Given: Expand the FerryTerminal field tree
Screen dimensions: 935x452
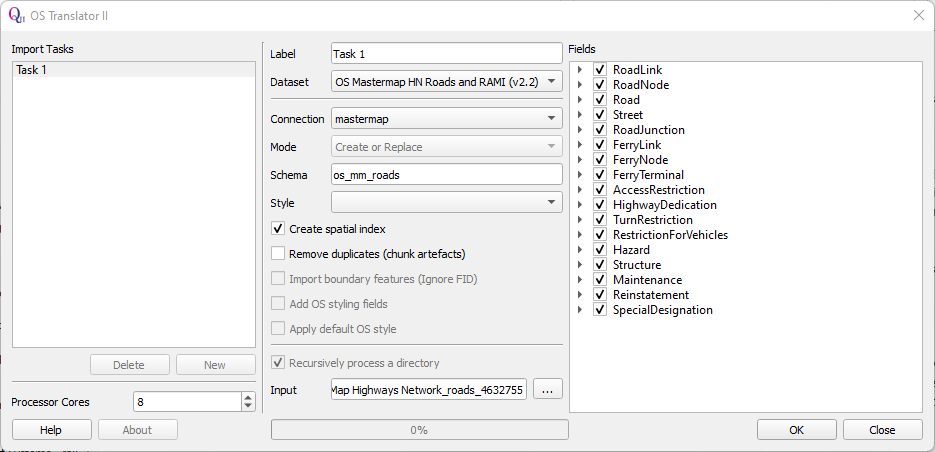Looking at the screenshot, I should tap(580, 175).
